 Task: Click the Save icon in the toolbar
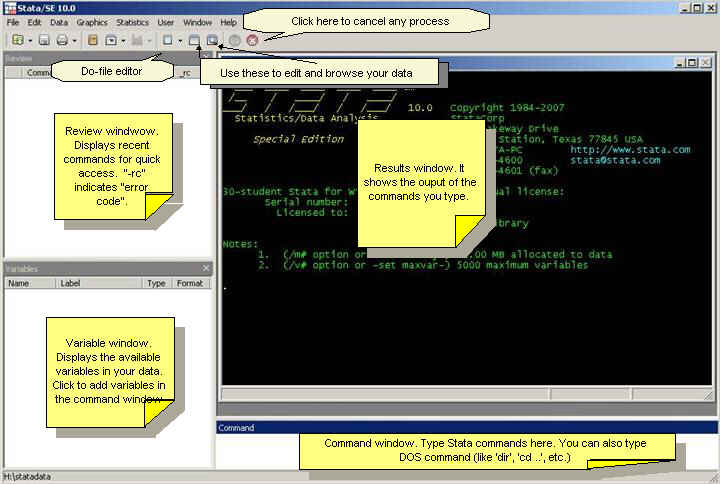pos(45,40)
